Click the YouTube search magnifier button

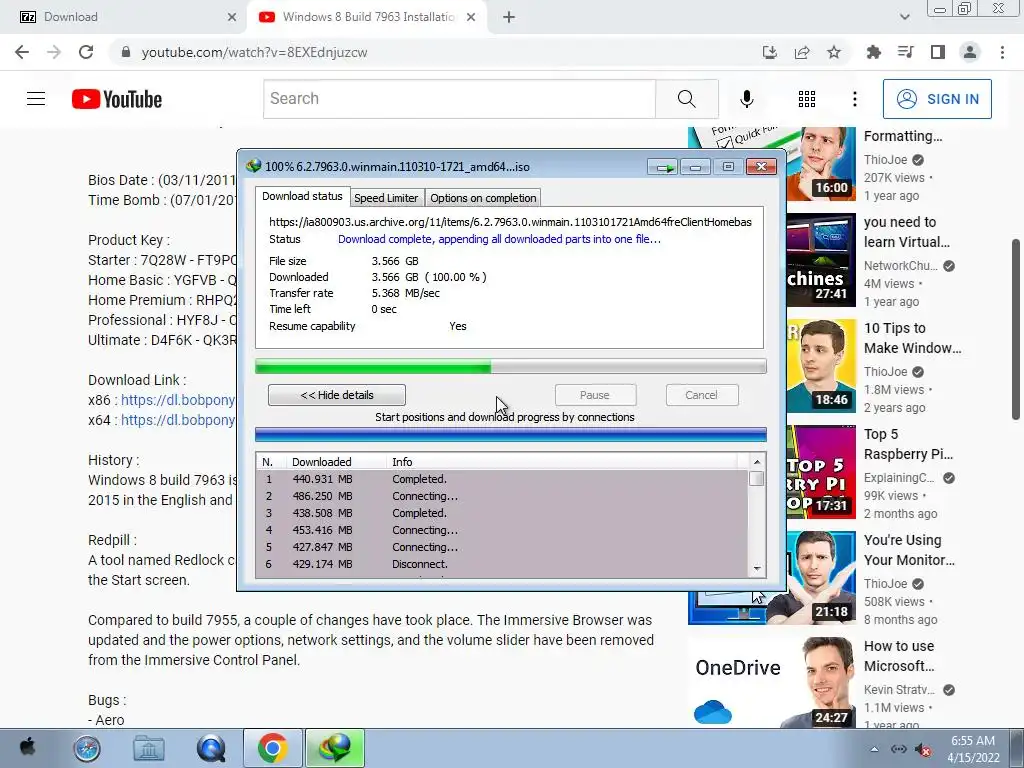[686, 99]
